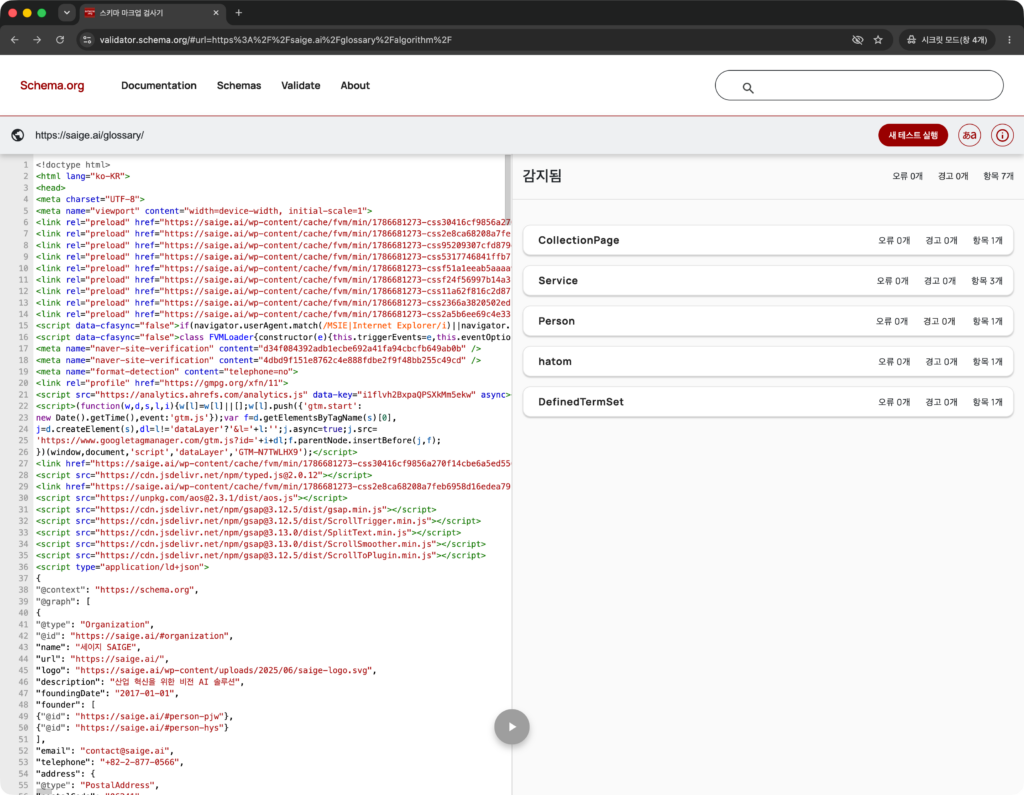The width and height of the screenshot is (1024, 795).
Task: Expand the Service result row
Action: [x=768, y=281]
